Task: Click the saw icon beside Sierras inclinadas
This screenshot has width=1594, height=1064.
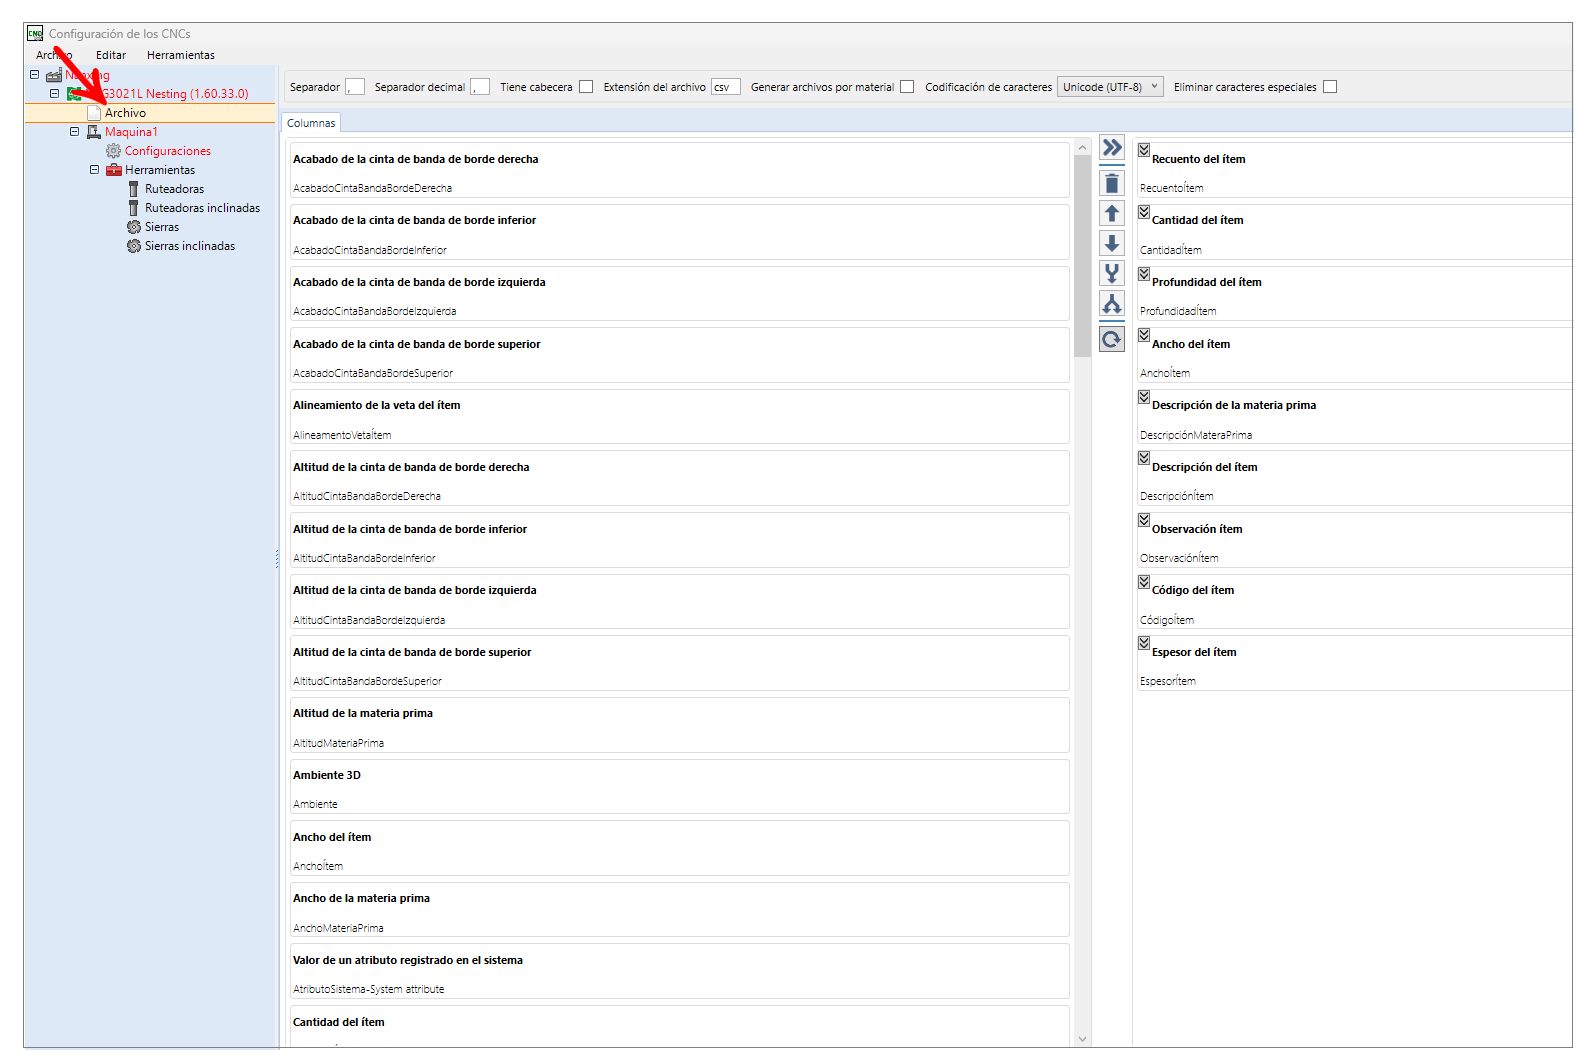Action: tap(134, 246)
